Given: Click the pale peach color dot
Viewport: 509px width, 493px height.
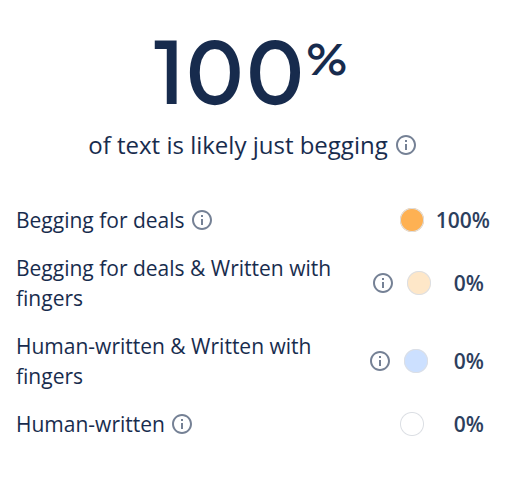Looking at the screenshot, I should [x=419, y=283].
